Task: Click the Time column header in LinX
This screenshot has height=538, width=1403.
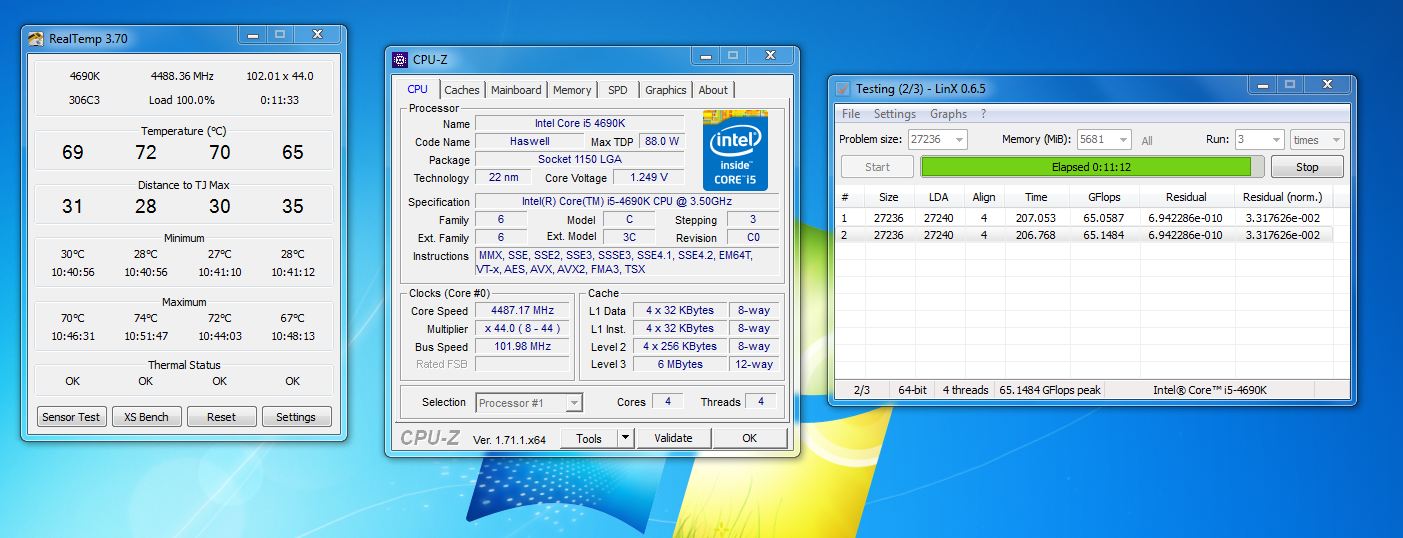Action: [x=1036, y=197]
